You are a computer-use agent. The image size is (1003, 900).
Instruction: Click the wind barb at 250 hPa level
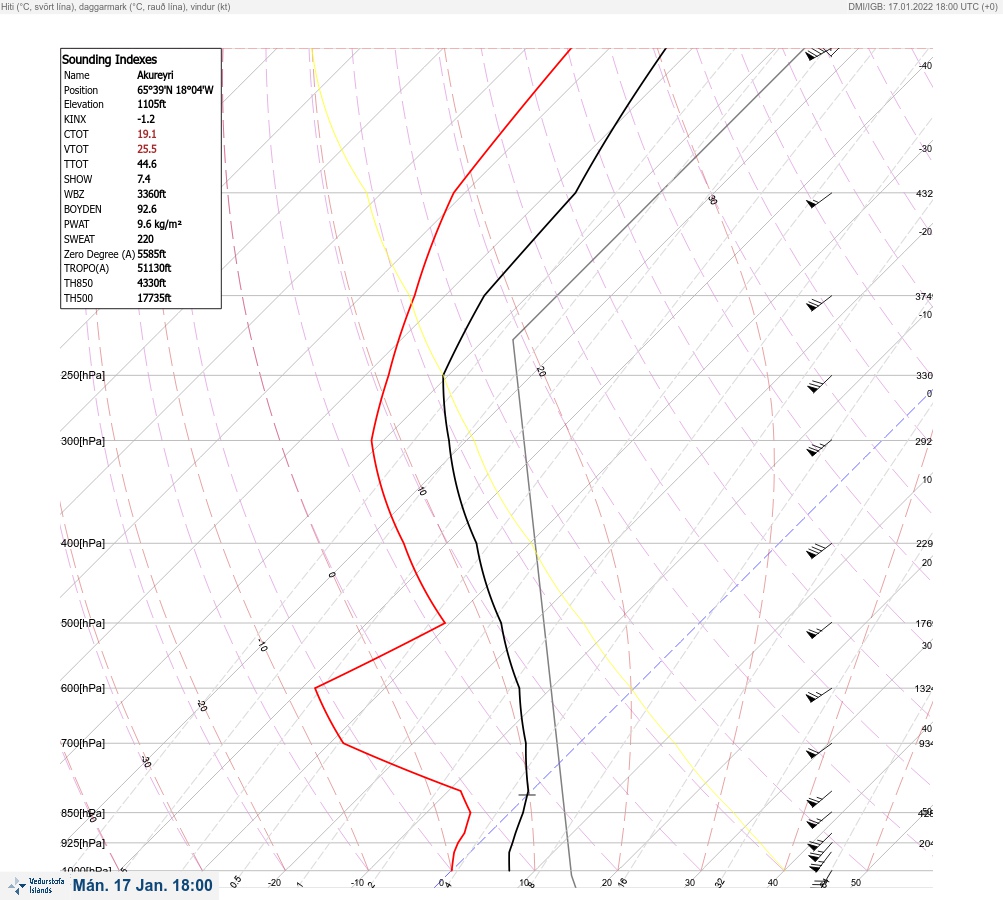[819, 384]
